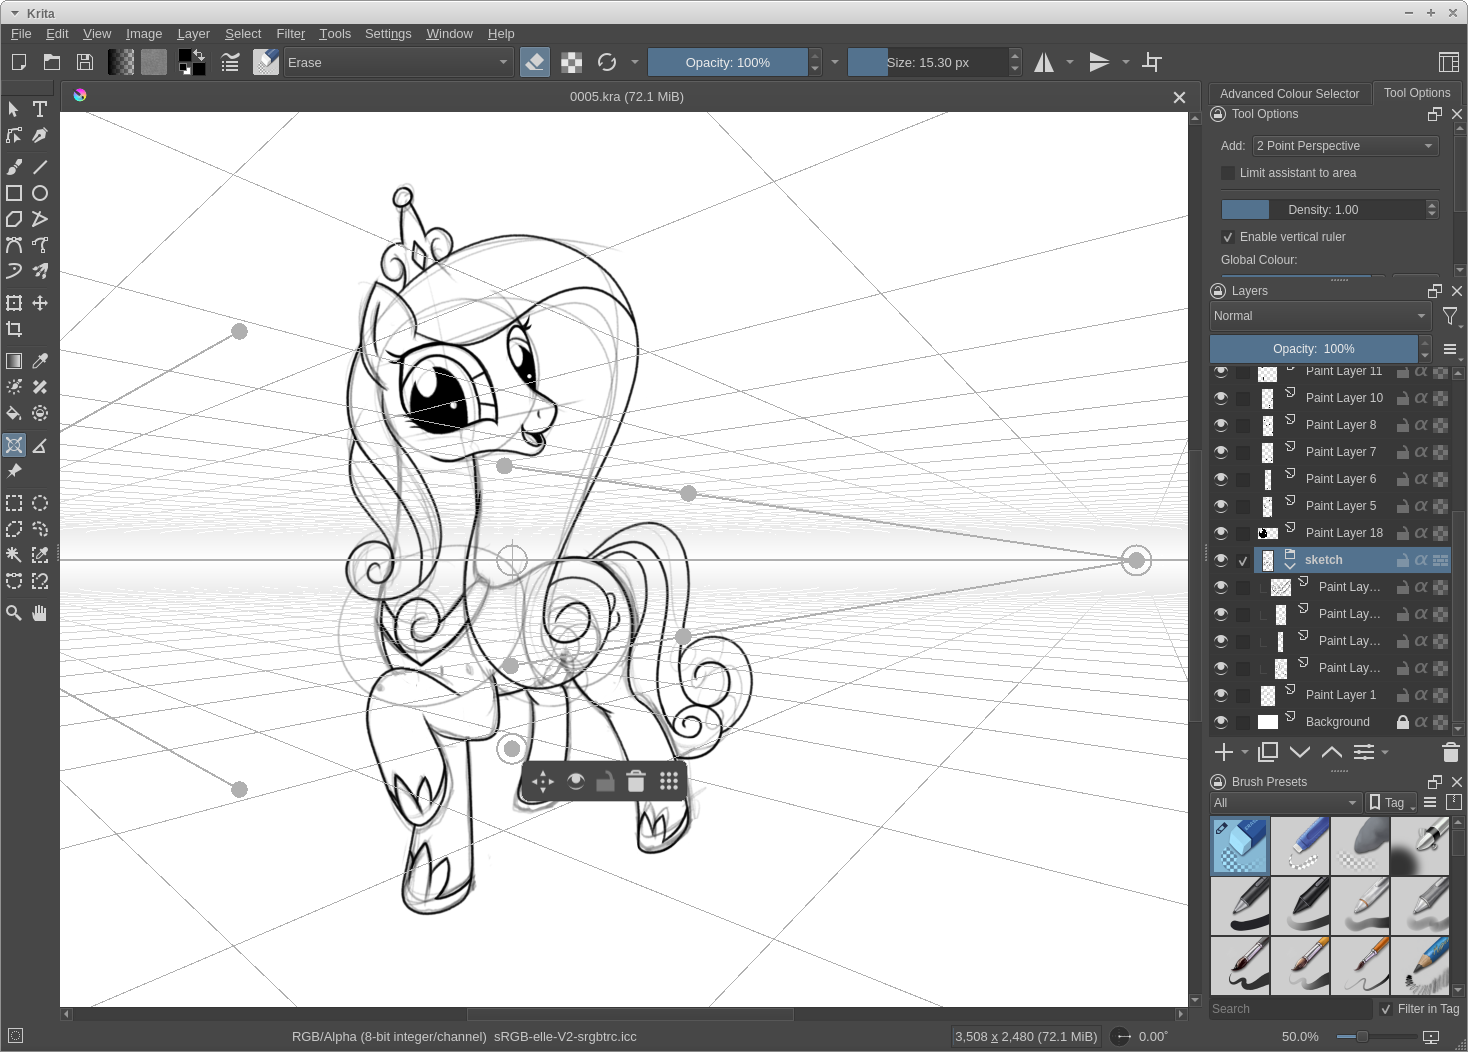Toggle visibility of Paint Layer 1
1468x1052 pixels.
[1221, 695]
